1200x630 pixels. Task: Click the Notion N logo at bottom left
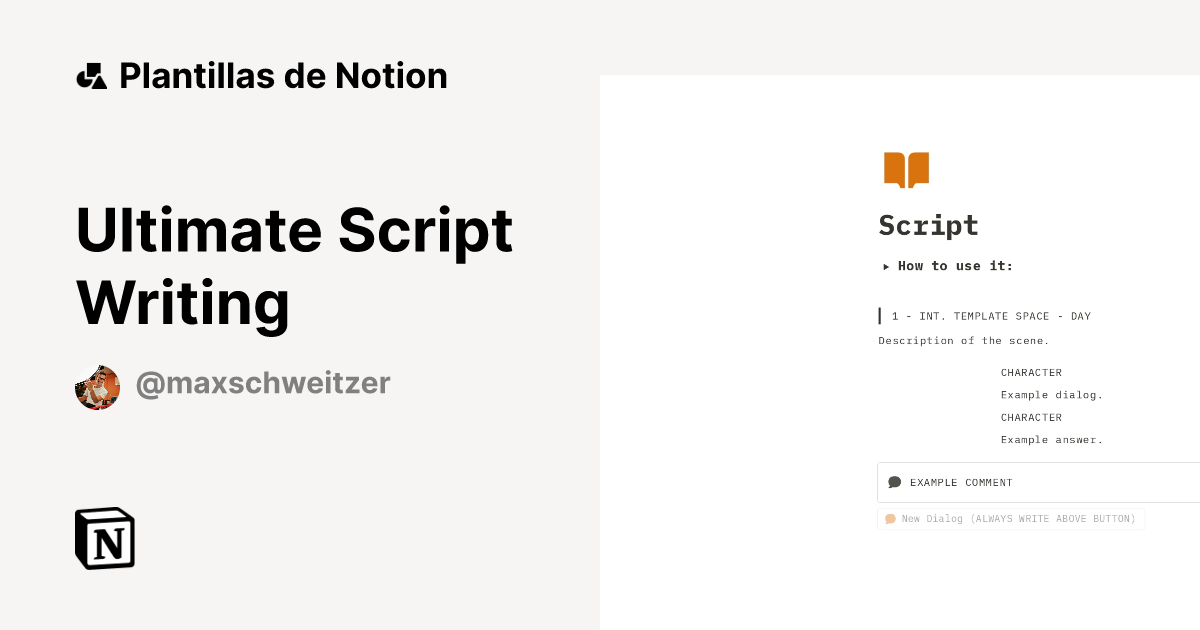click(104, 538)
